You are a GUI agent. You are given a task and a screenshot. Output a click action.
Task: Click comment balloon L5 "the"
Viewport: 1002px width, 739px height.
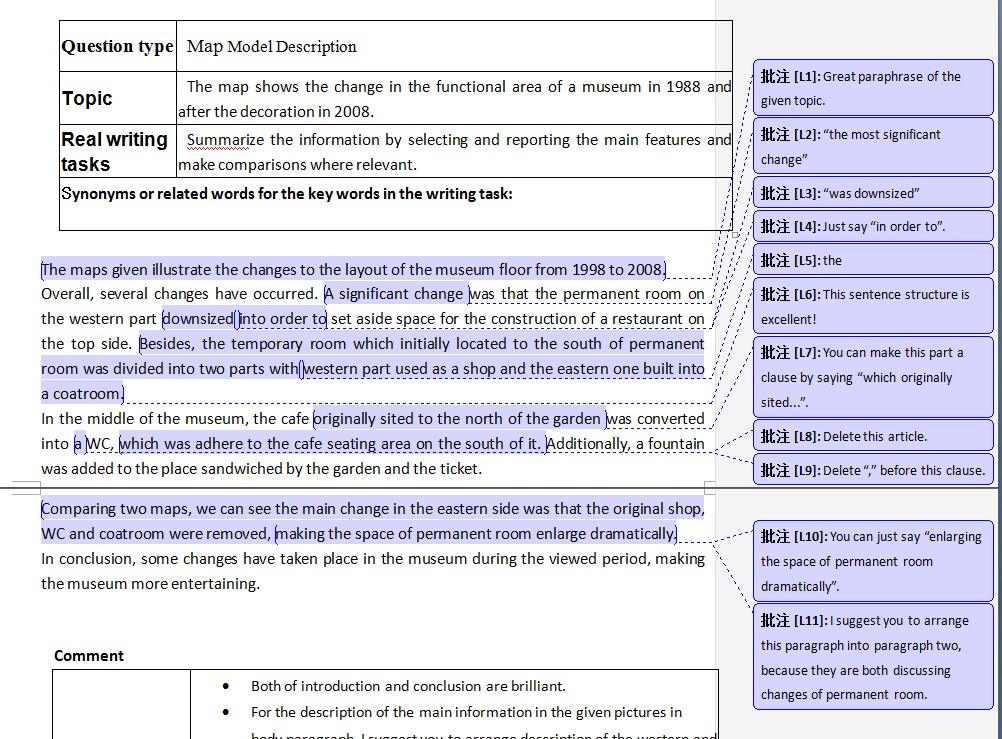coord(873,261)
